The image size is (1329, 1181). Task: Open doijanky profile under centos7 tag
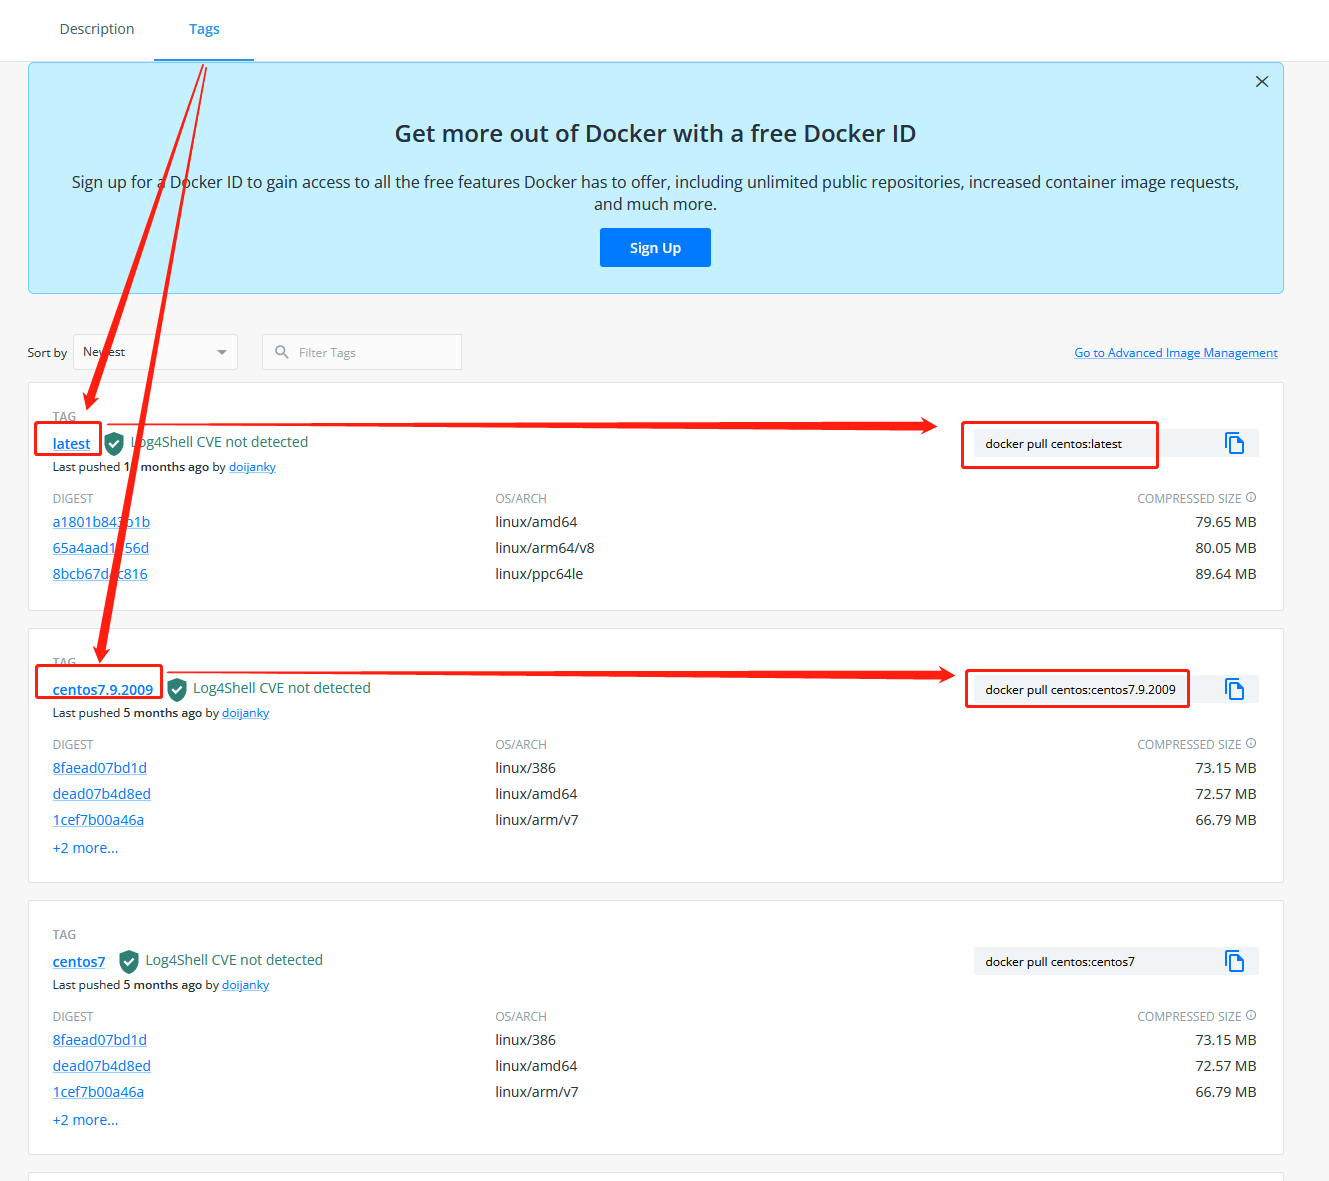(245, 985)
